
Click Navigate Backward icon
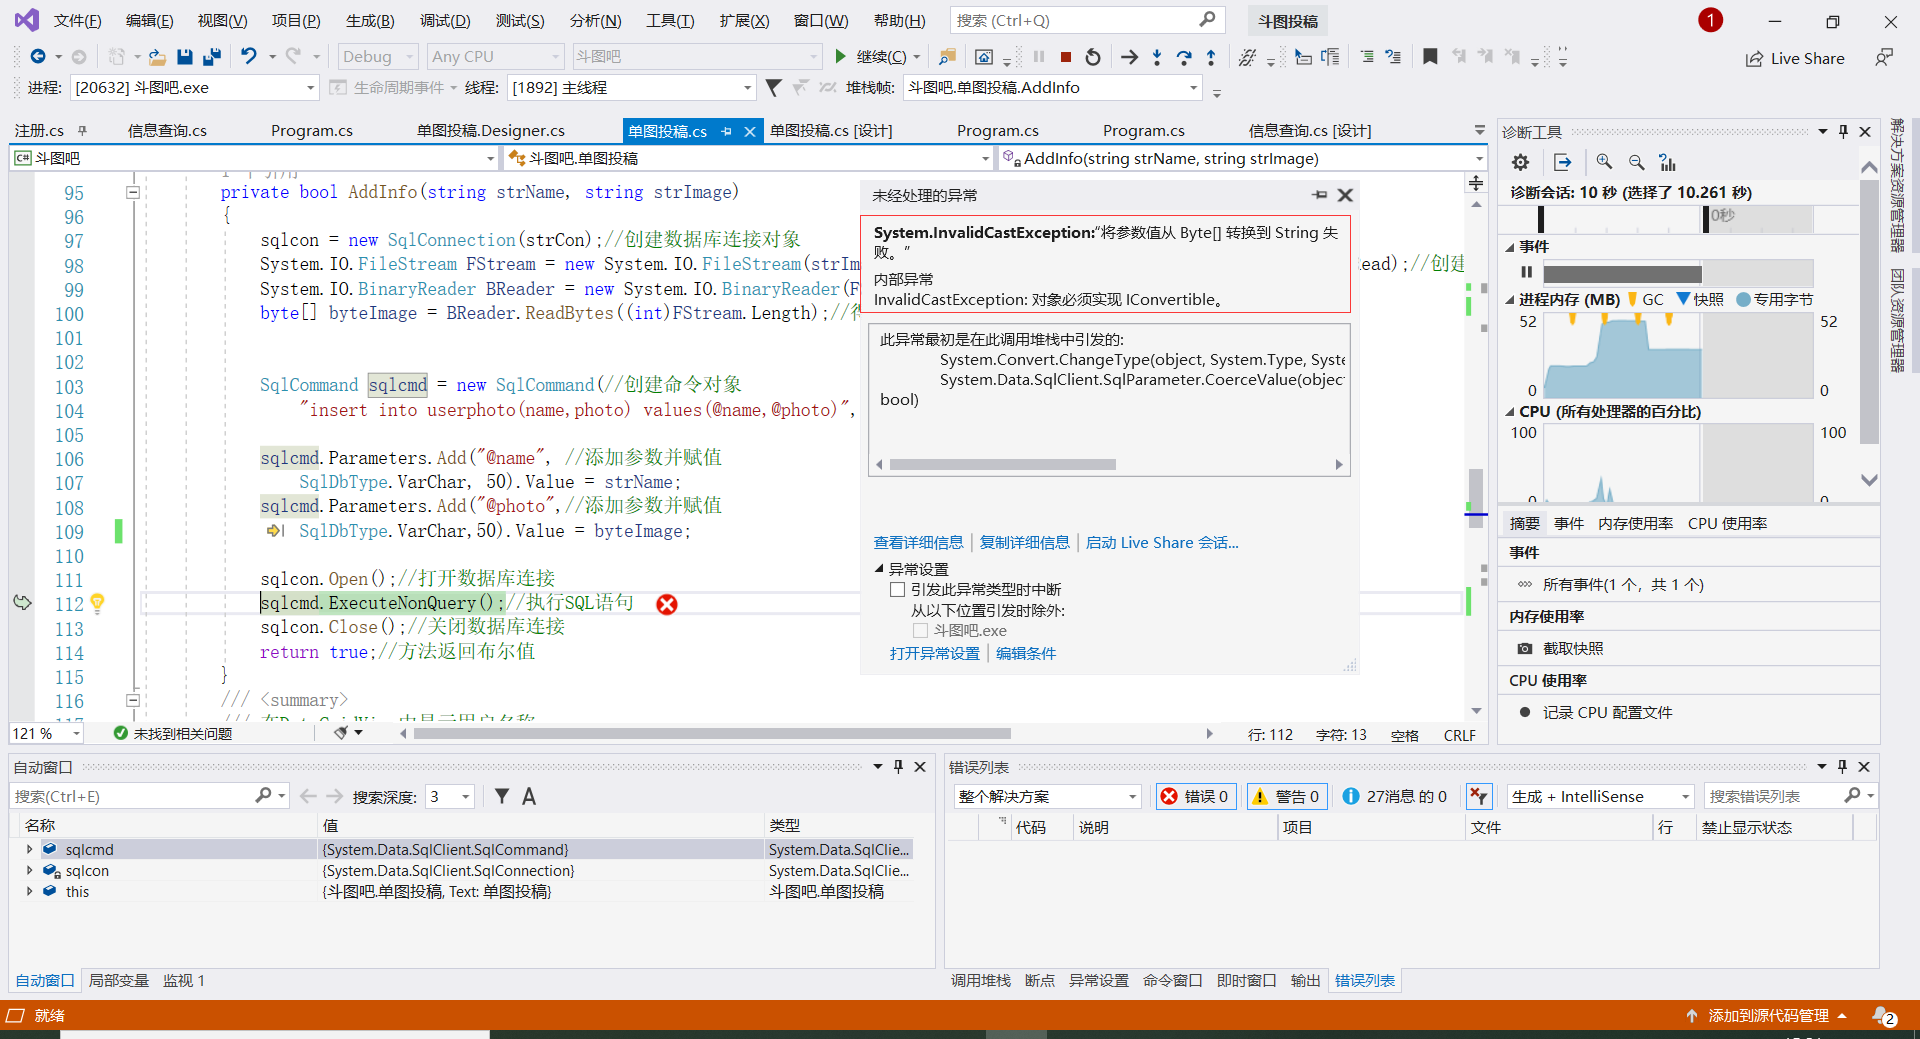coord(38,57)
